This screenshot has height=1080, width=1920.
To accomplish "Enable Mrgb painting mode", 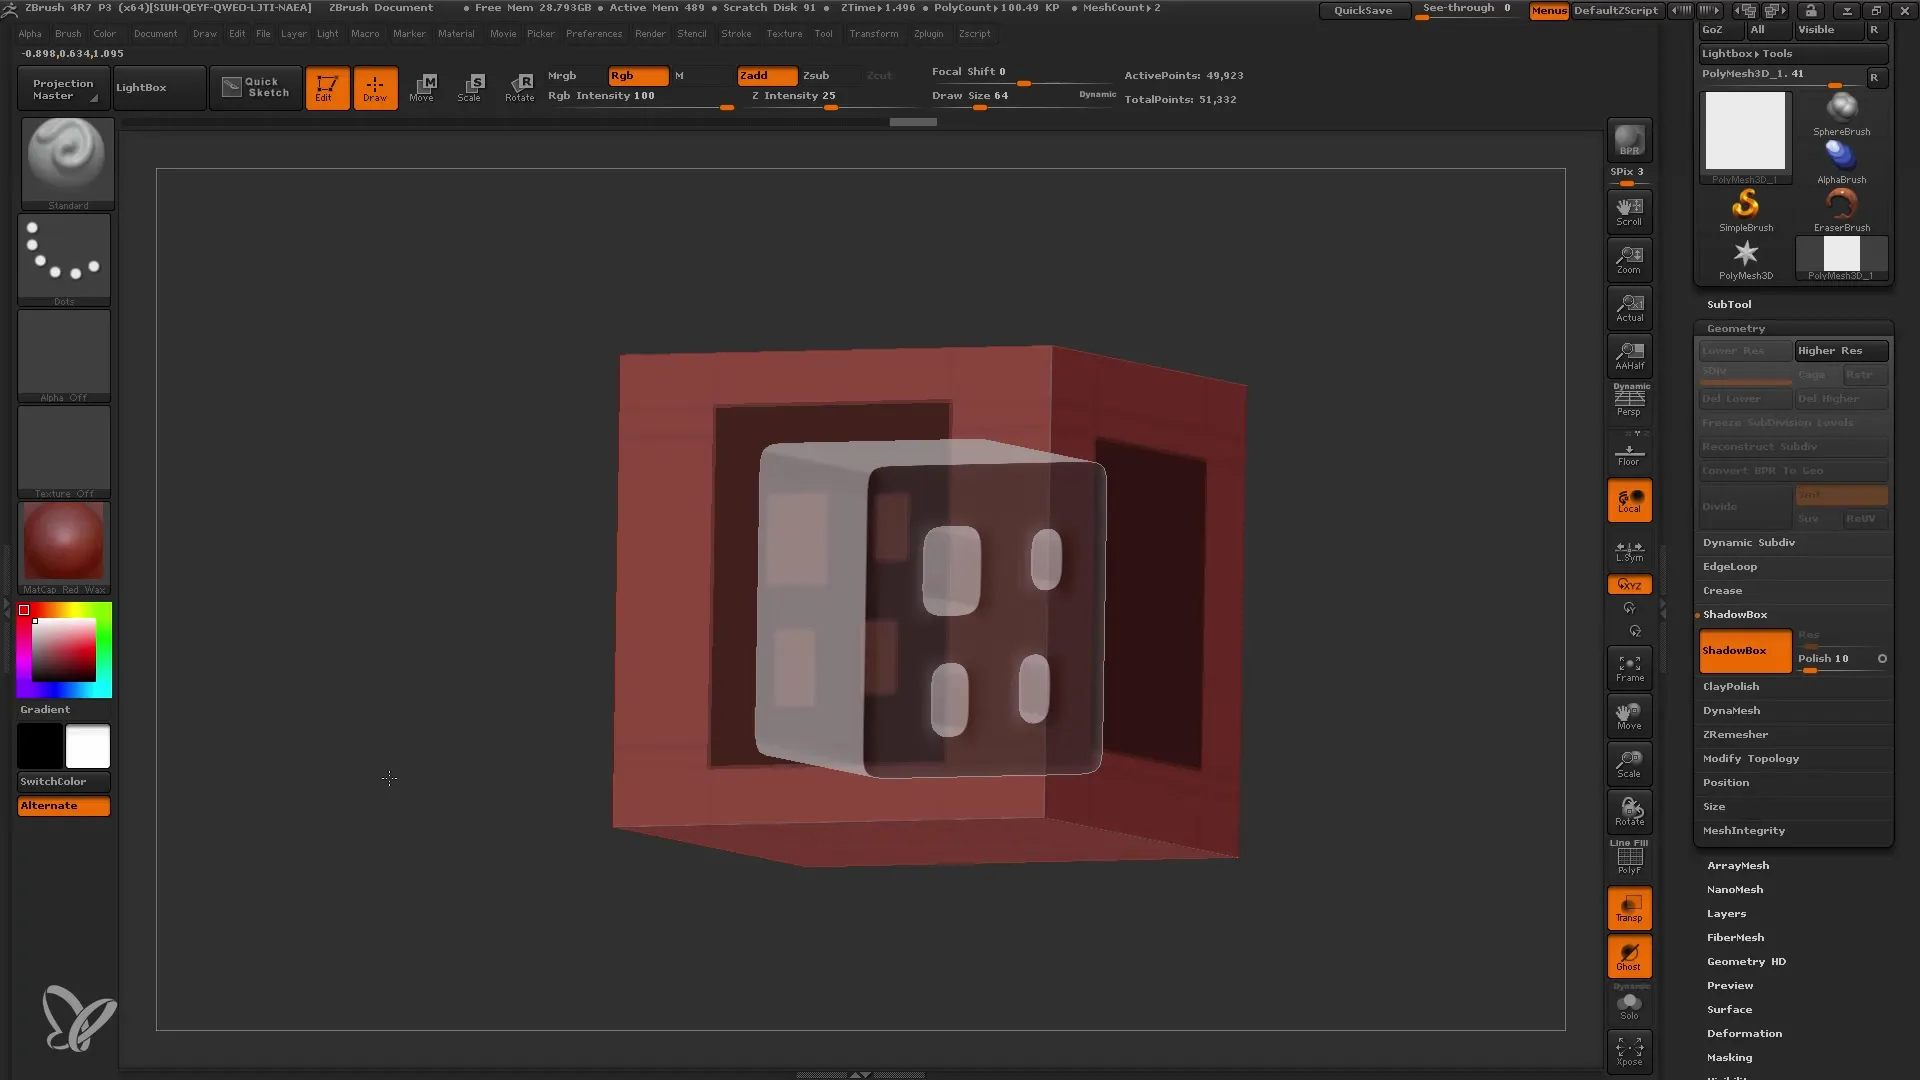I will click(575, 76).
